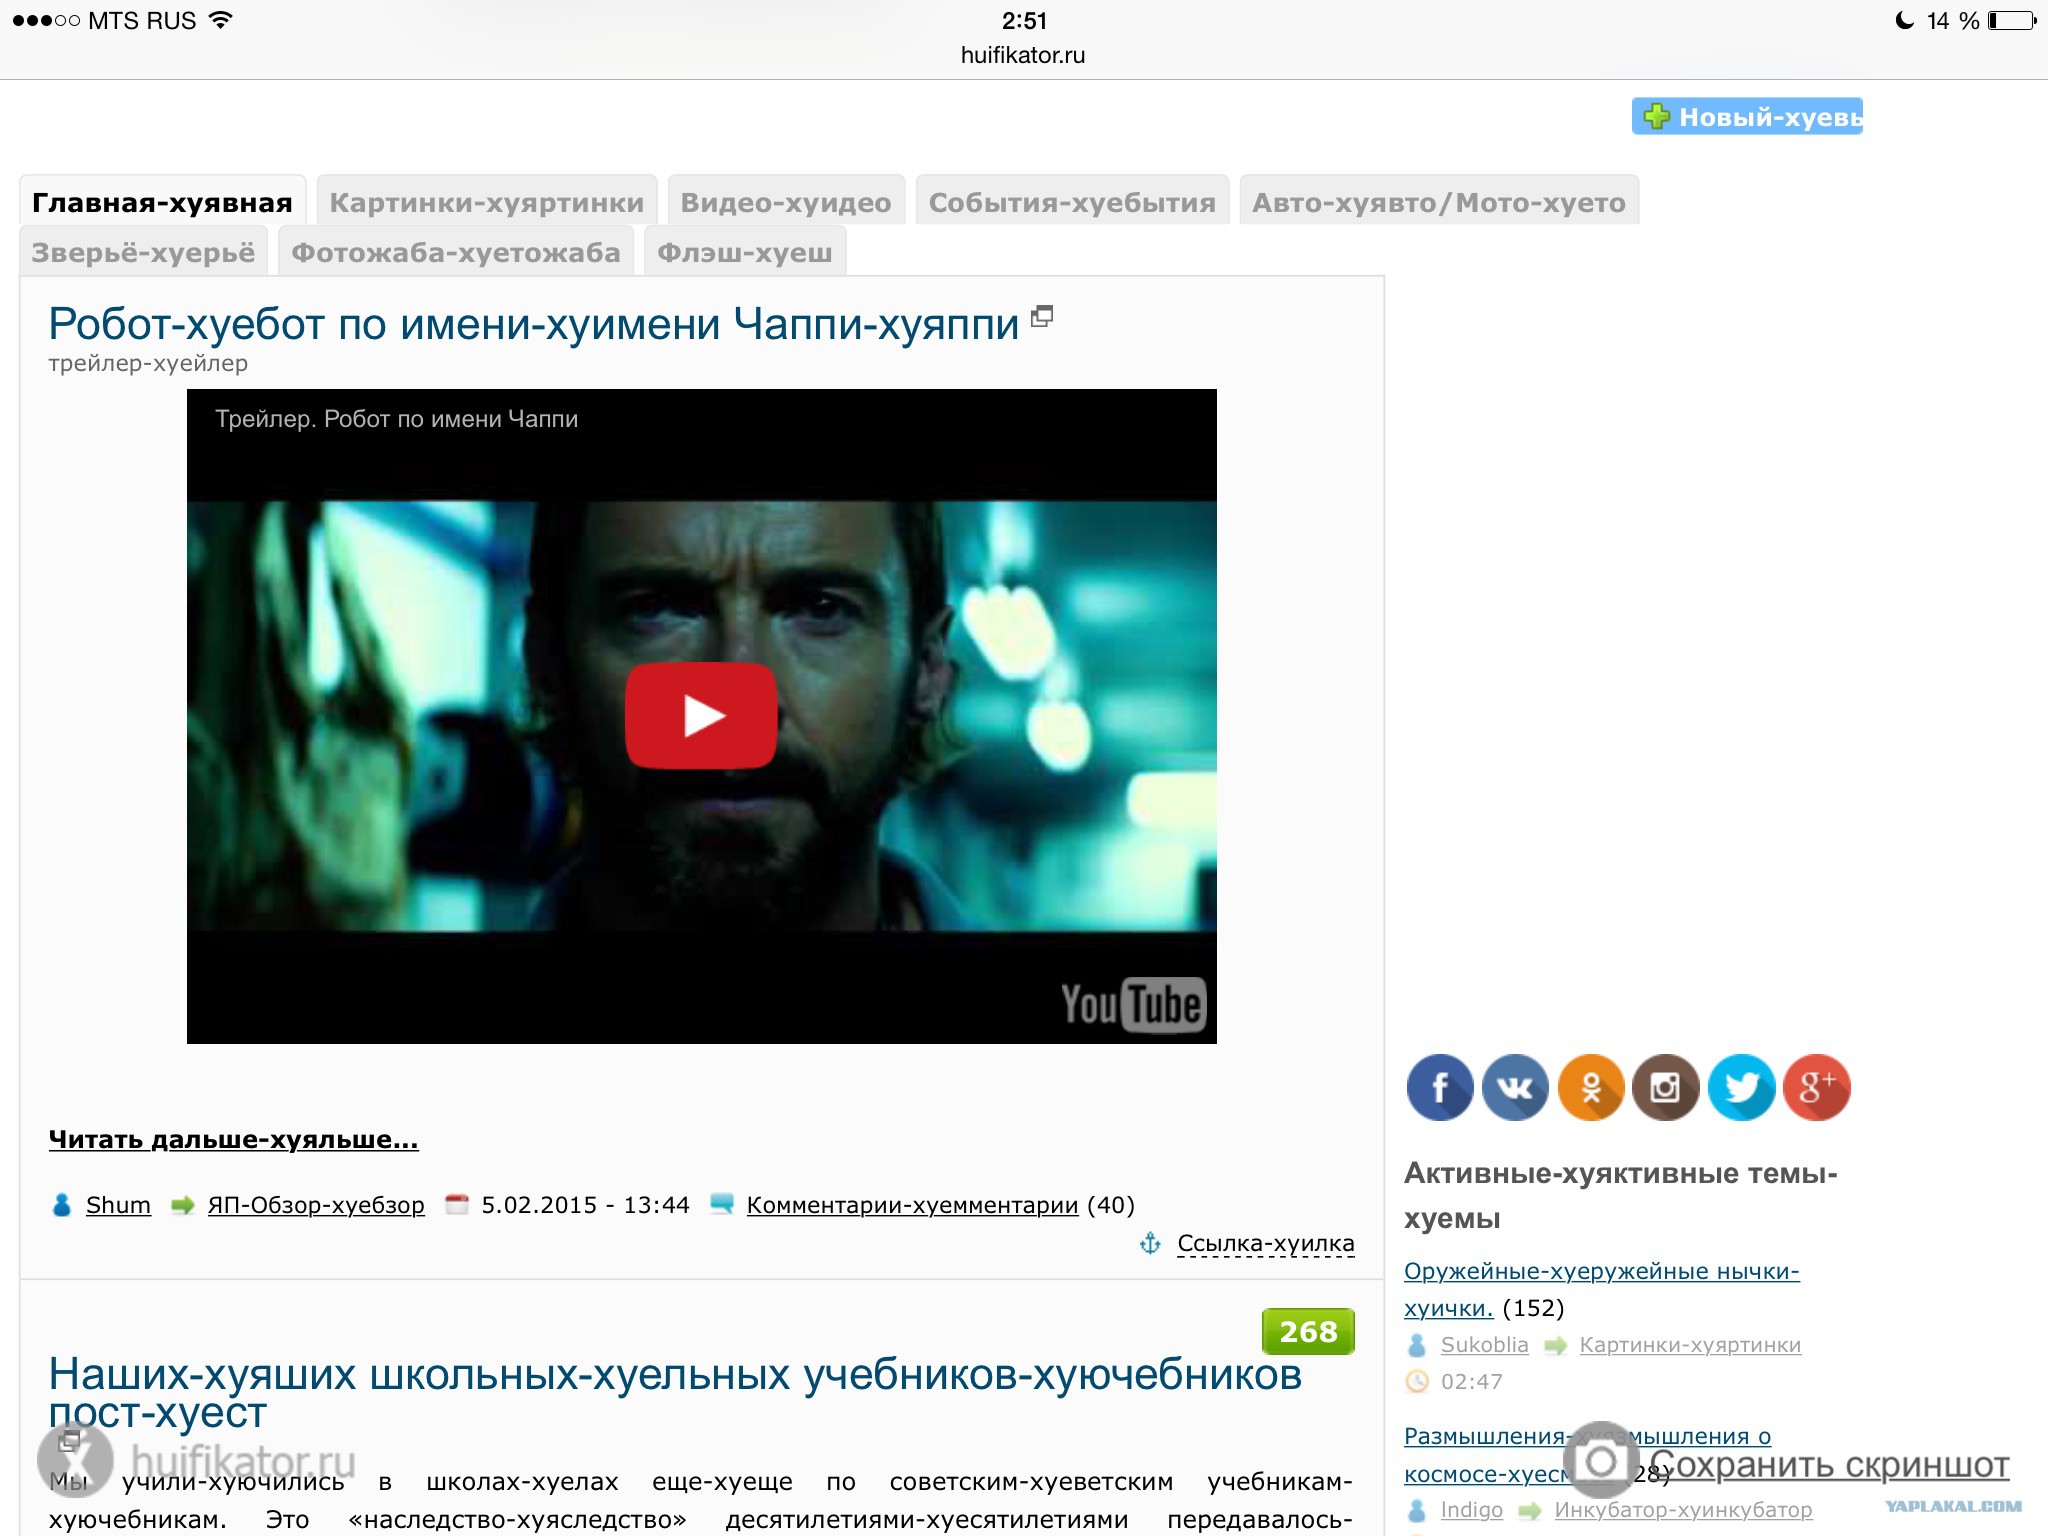The image size is (2048, 1536).
Task: Click the 'Активные-хуяктивные темы-хуемы' heading
Action: [1621, 1196]
